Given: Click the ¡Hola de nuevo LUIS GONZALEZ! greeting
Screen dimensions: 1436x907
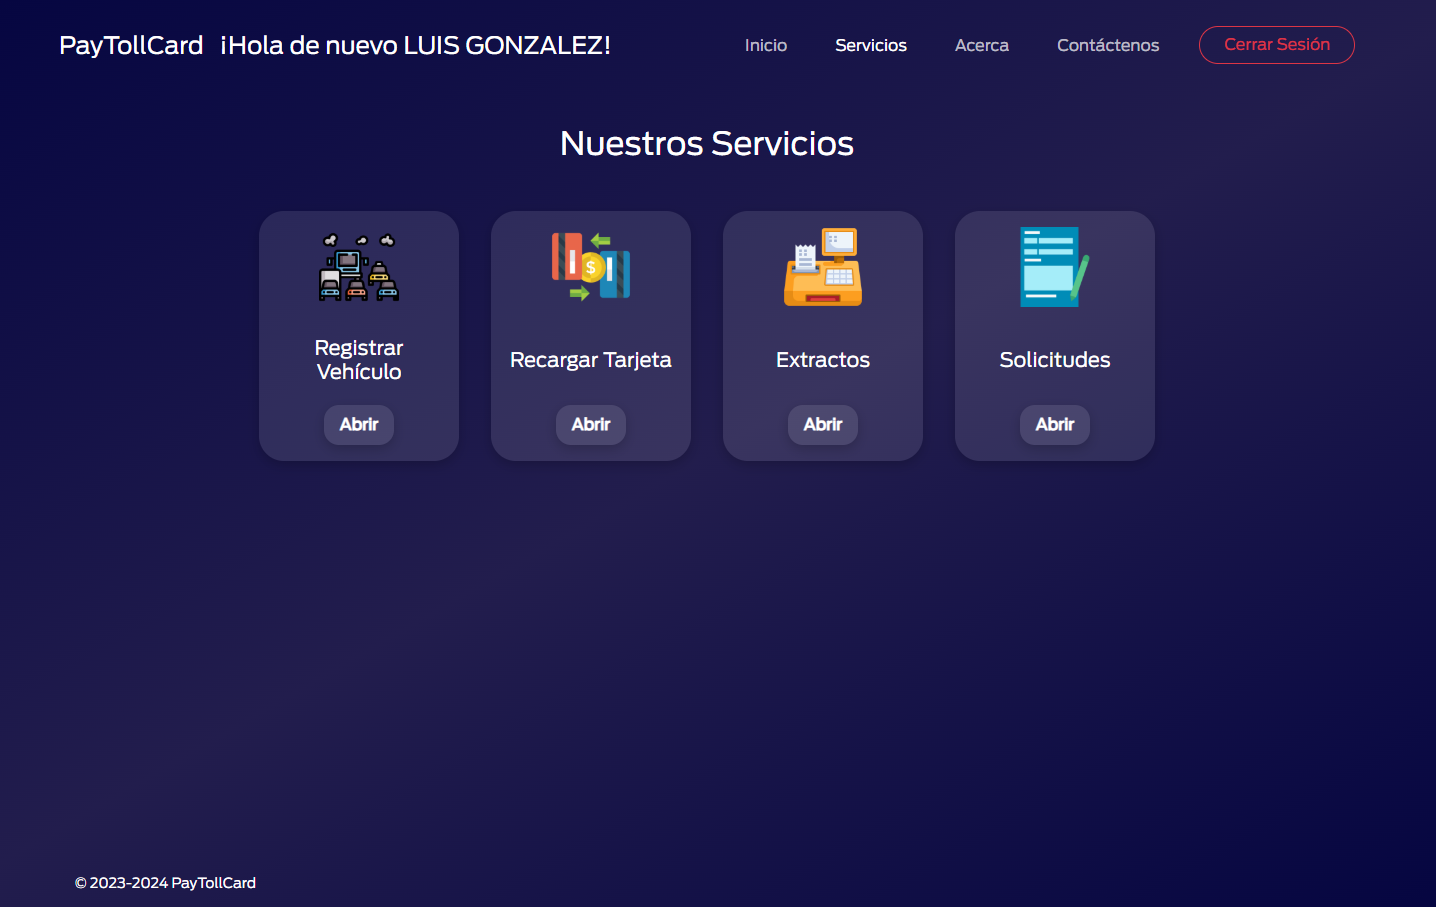Looking at the screenshot, I should 415,45.
